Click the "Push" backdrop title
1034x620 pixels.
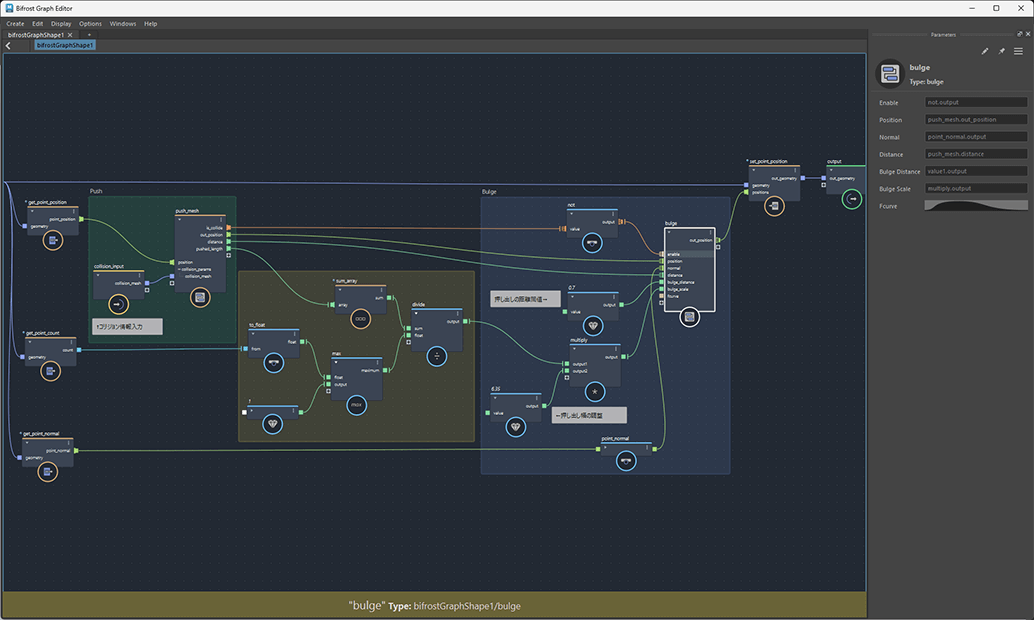[96, 191]
